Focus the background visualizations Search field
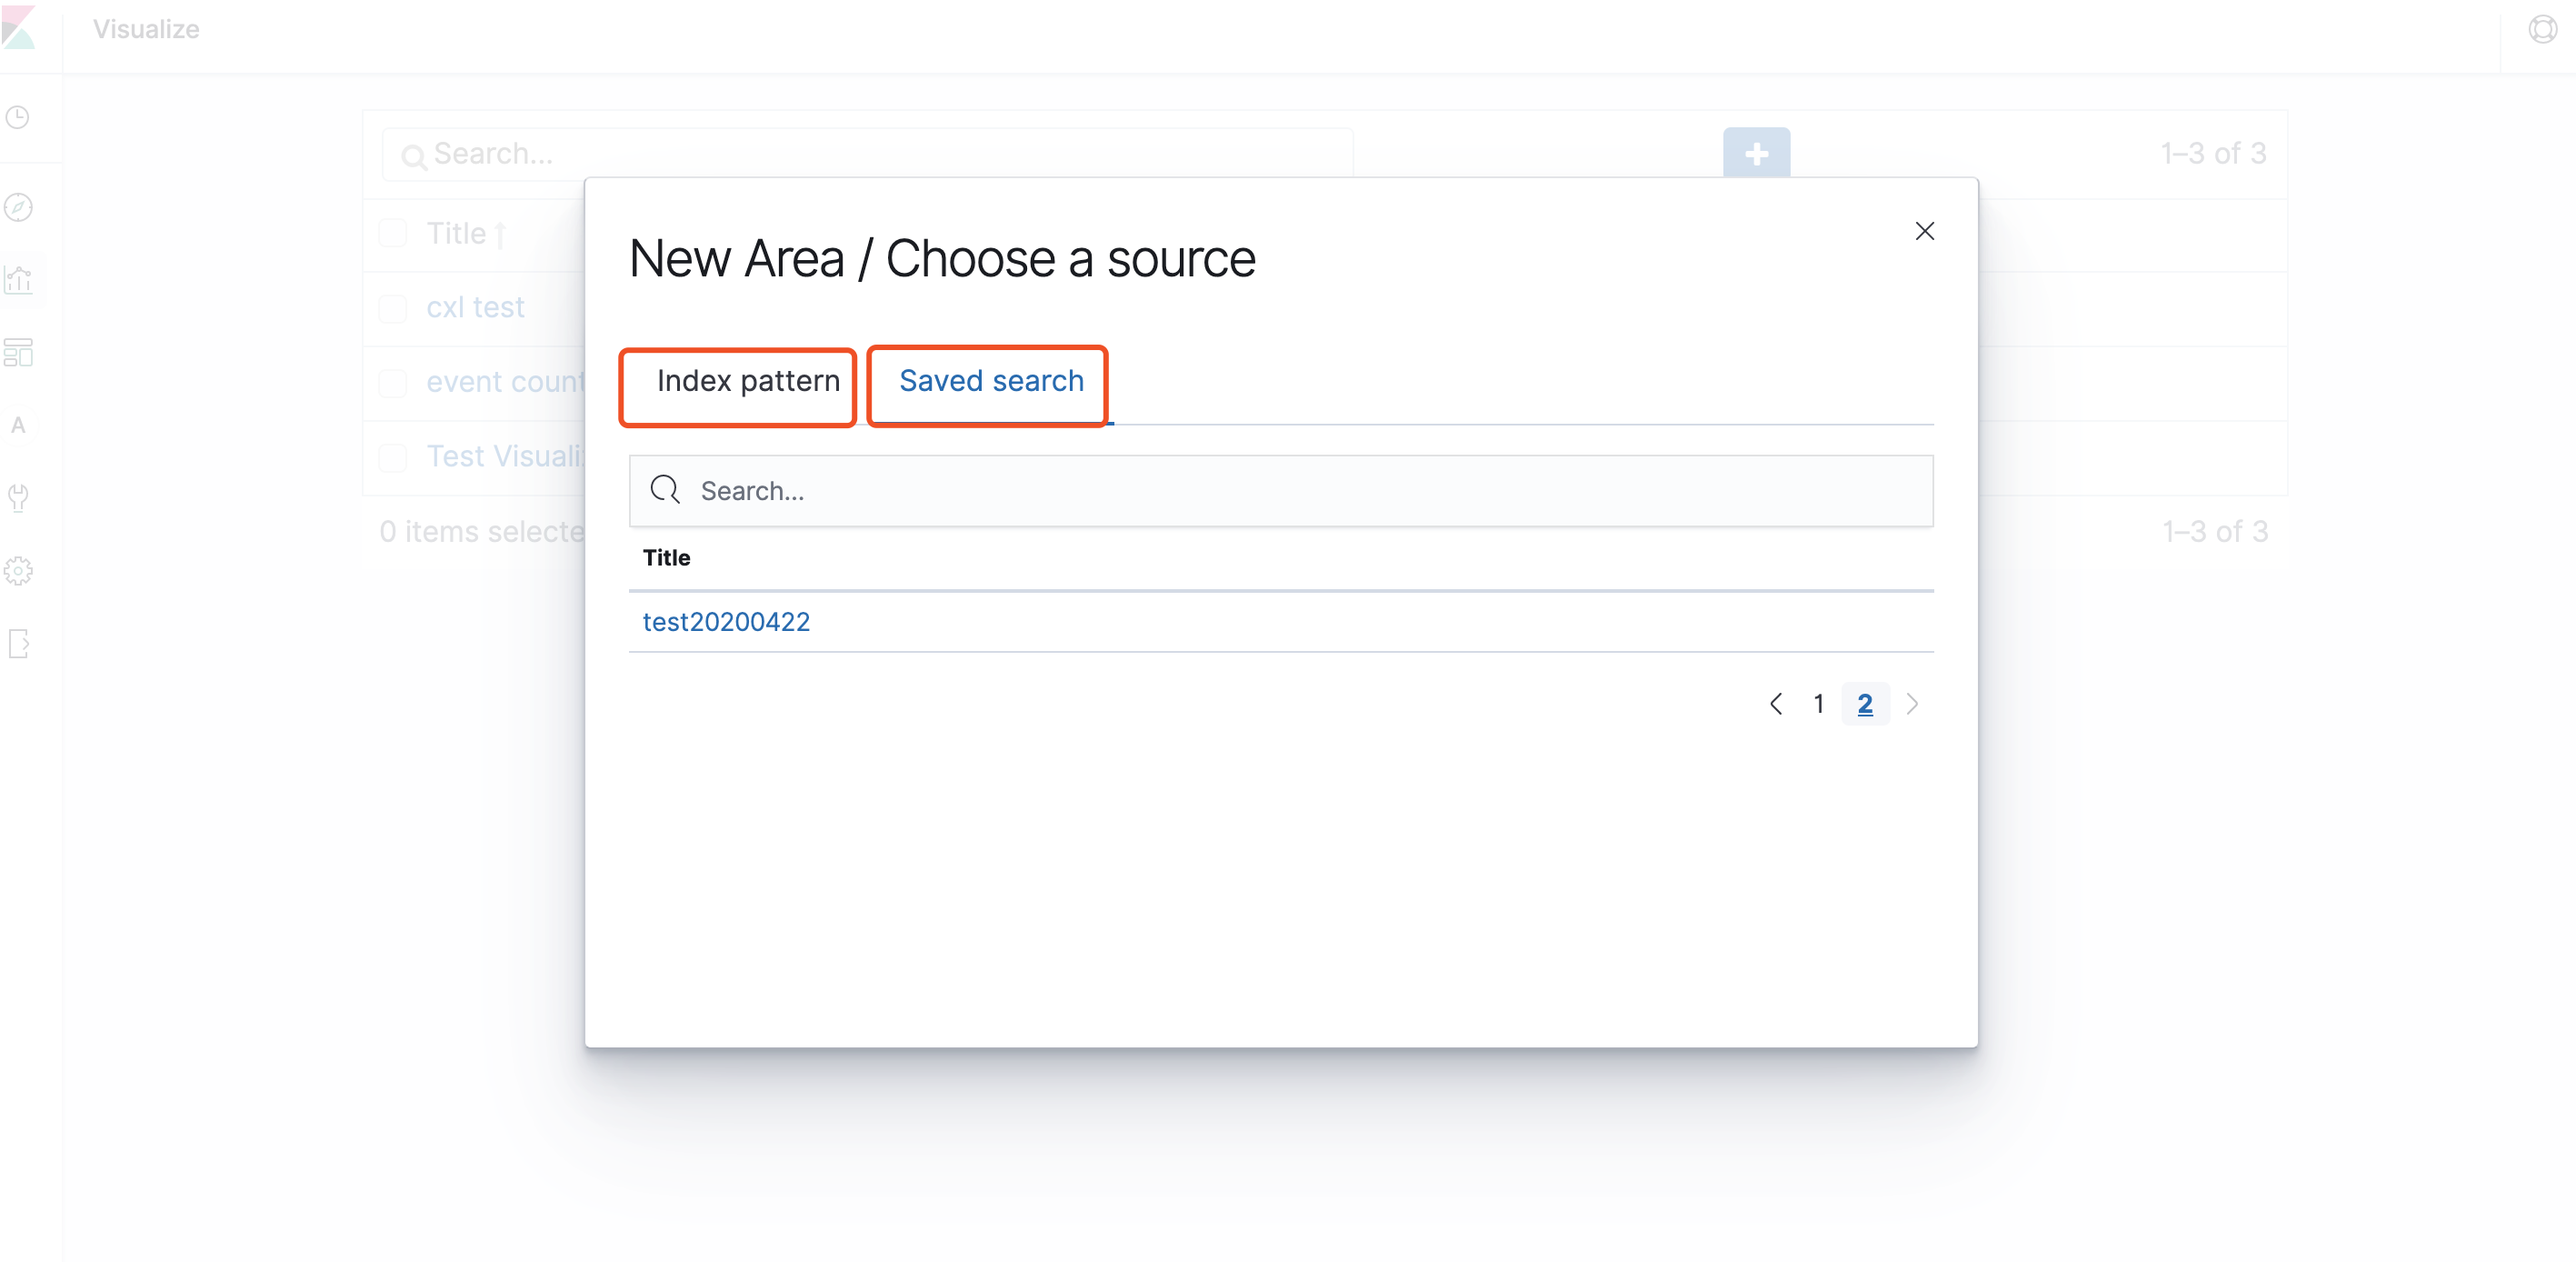This screenshot has height=1262, width=2576. [x=867, y=154]
